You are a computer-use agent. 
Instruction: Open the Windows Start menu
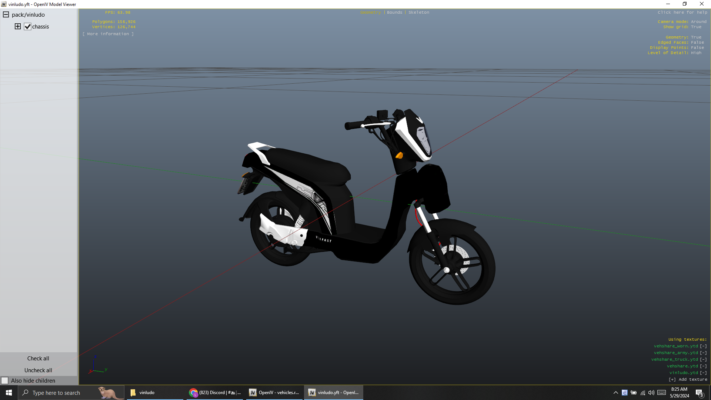(x=9, y=393)
